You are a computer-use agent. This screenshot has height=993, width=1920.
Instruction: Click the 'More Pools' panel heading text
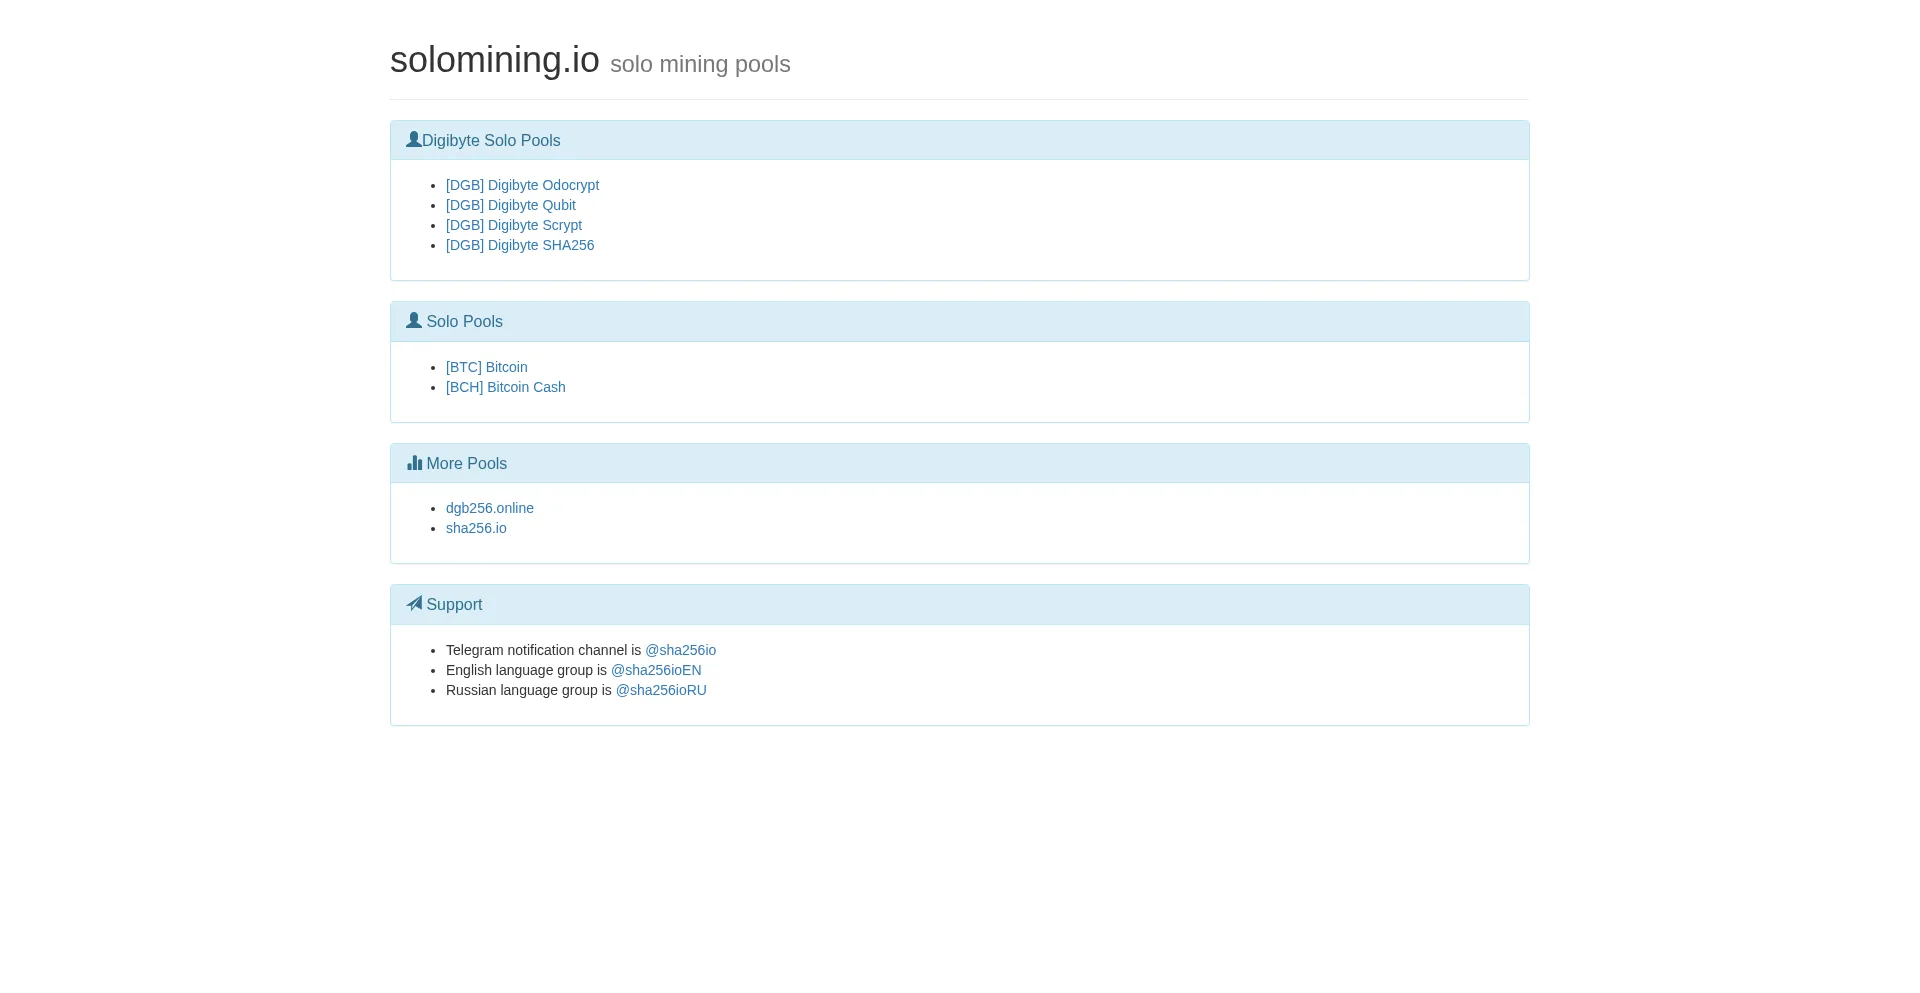tap(467, 464)
